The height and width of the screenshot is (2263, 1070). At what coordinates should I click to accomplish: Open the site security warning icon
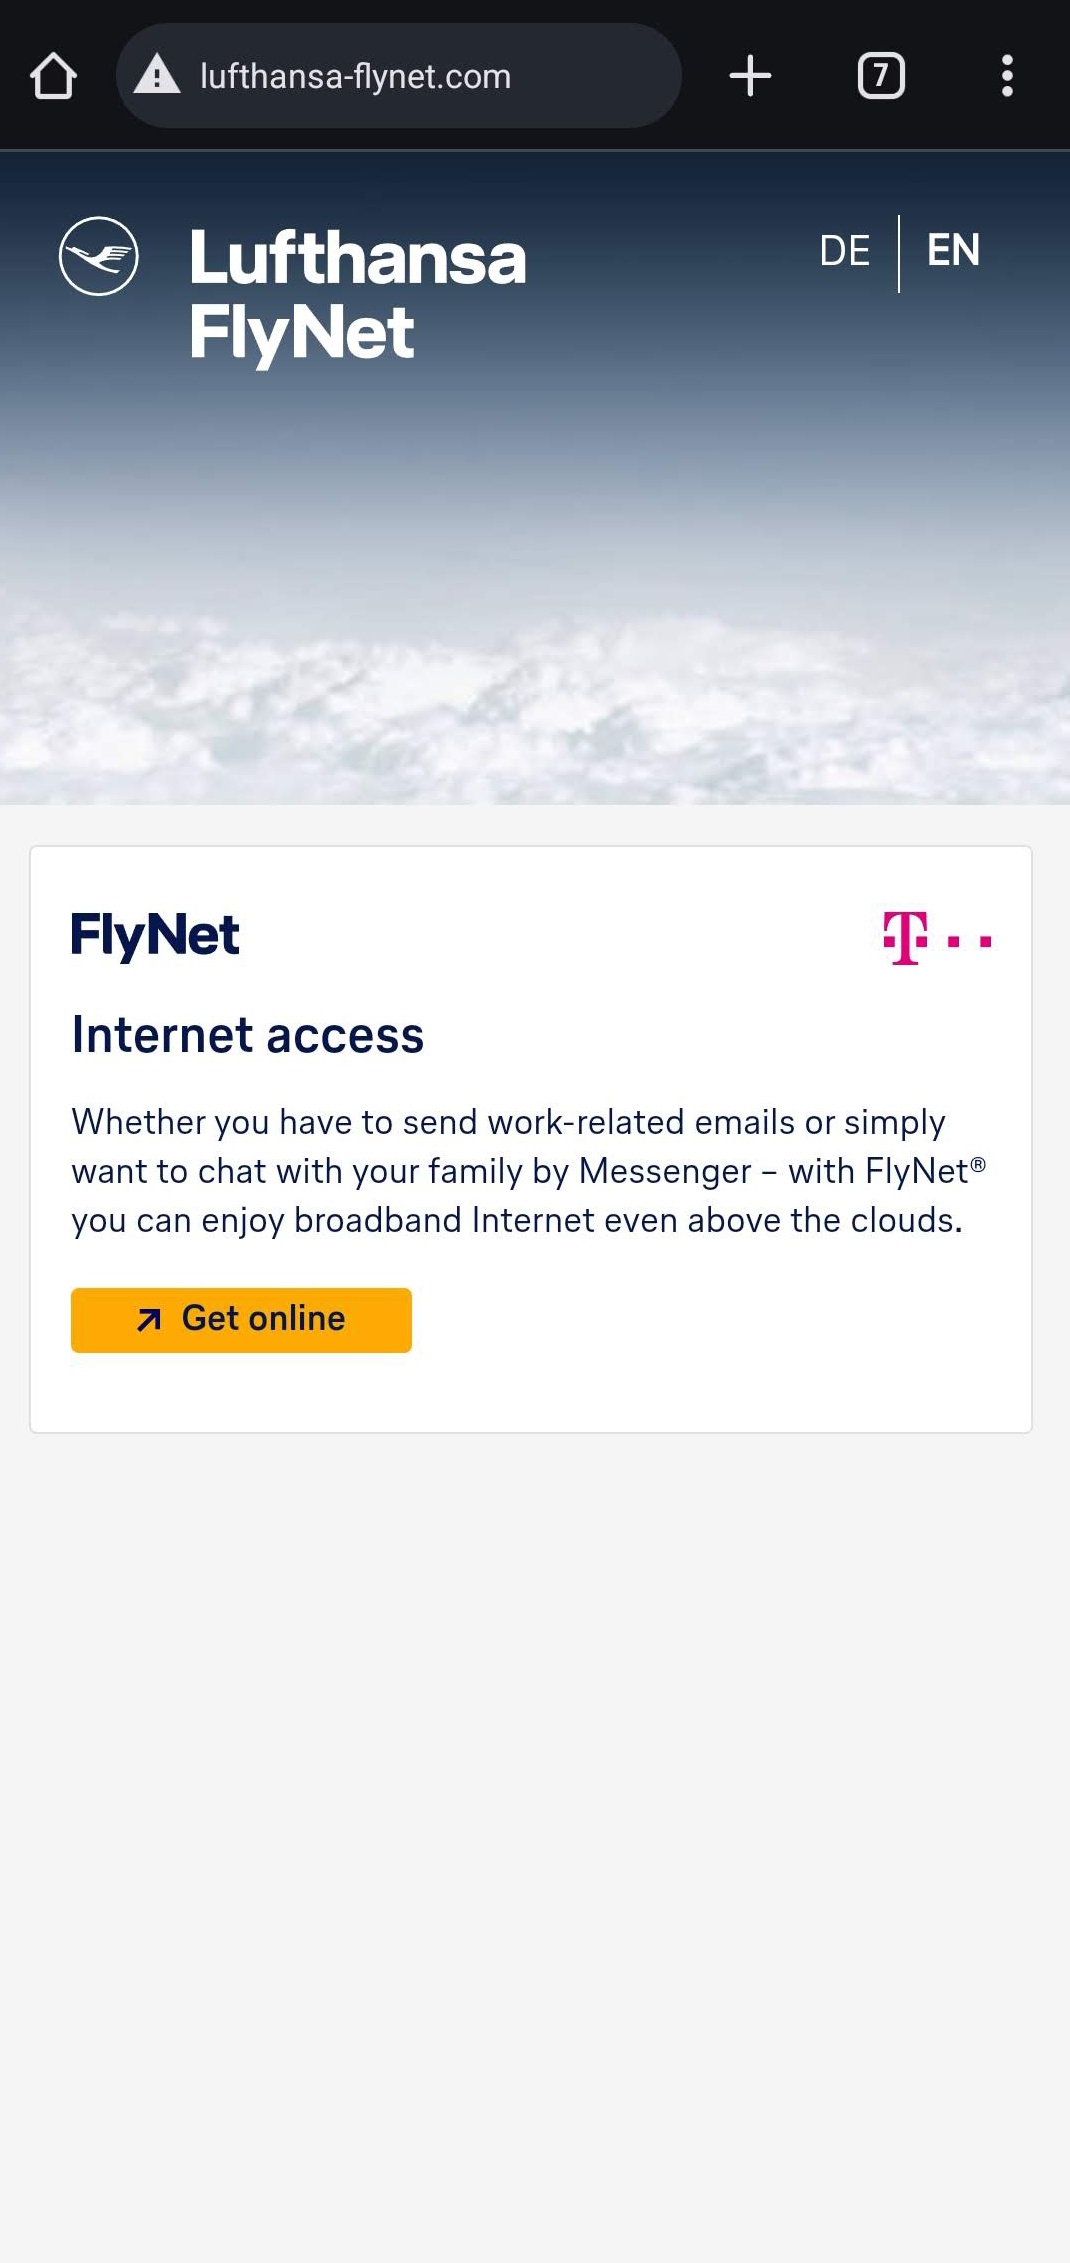(157, 76)
